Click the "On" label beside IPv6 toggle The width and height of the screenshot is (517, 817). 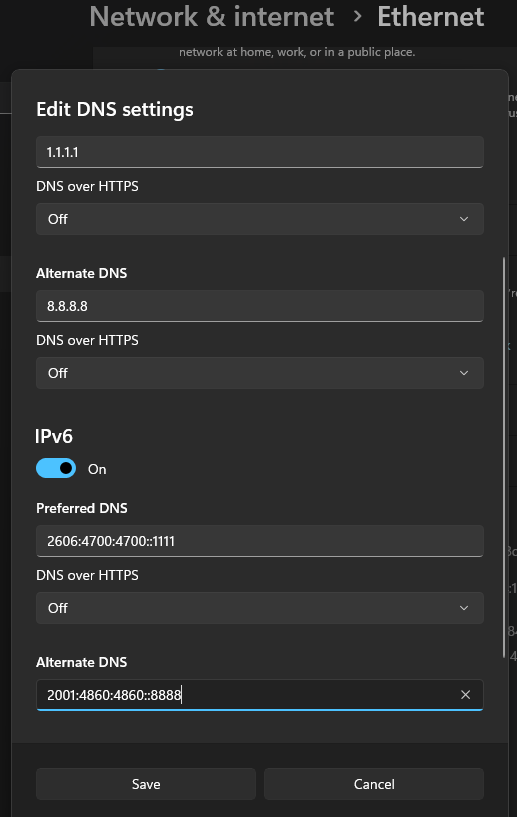click(x=97, y=469)
